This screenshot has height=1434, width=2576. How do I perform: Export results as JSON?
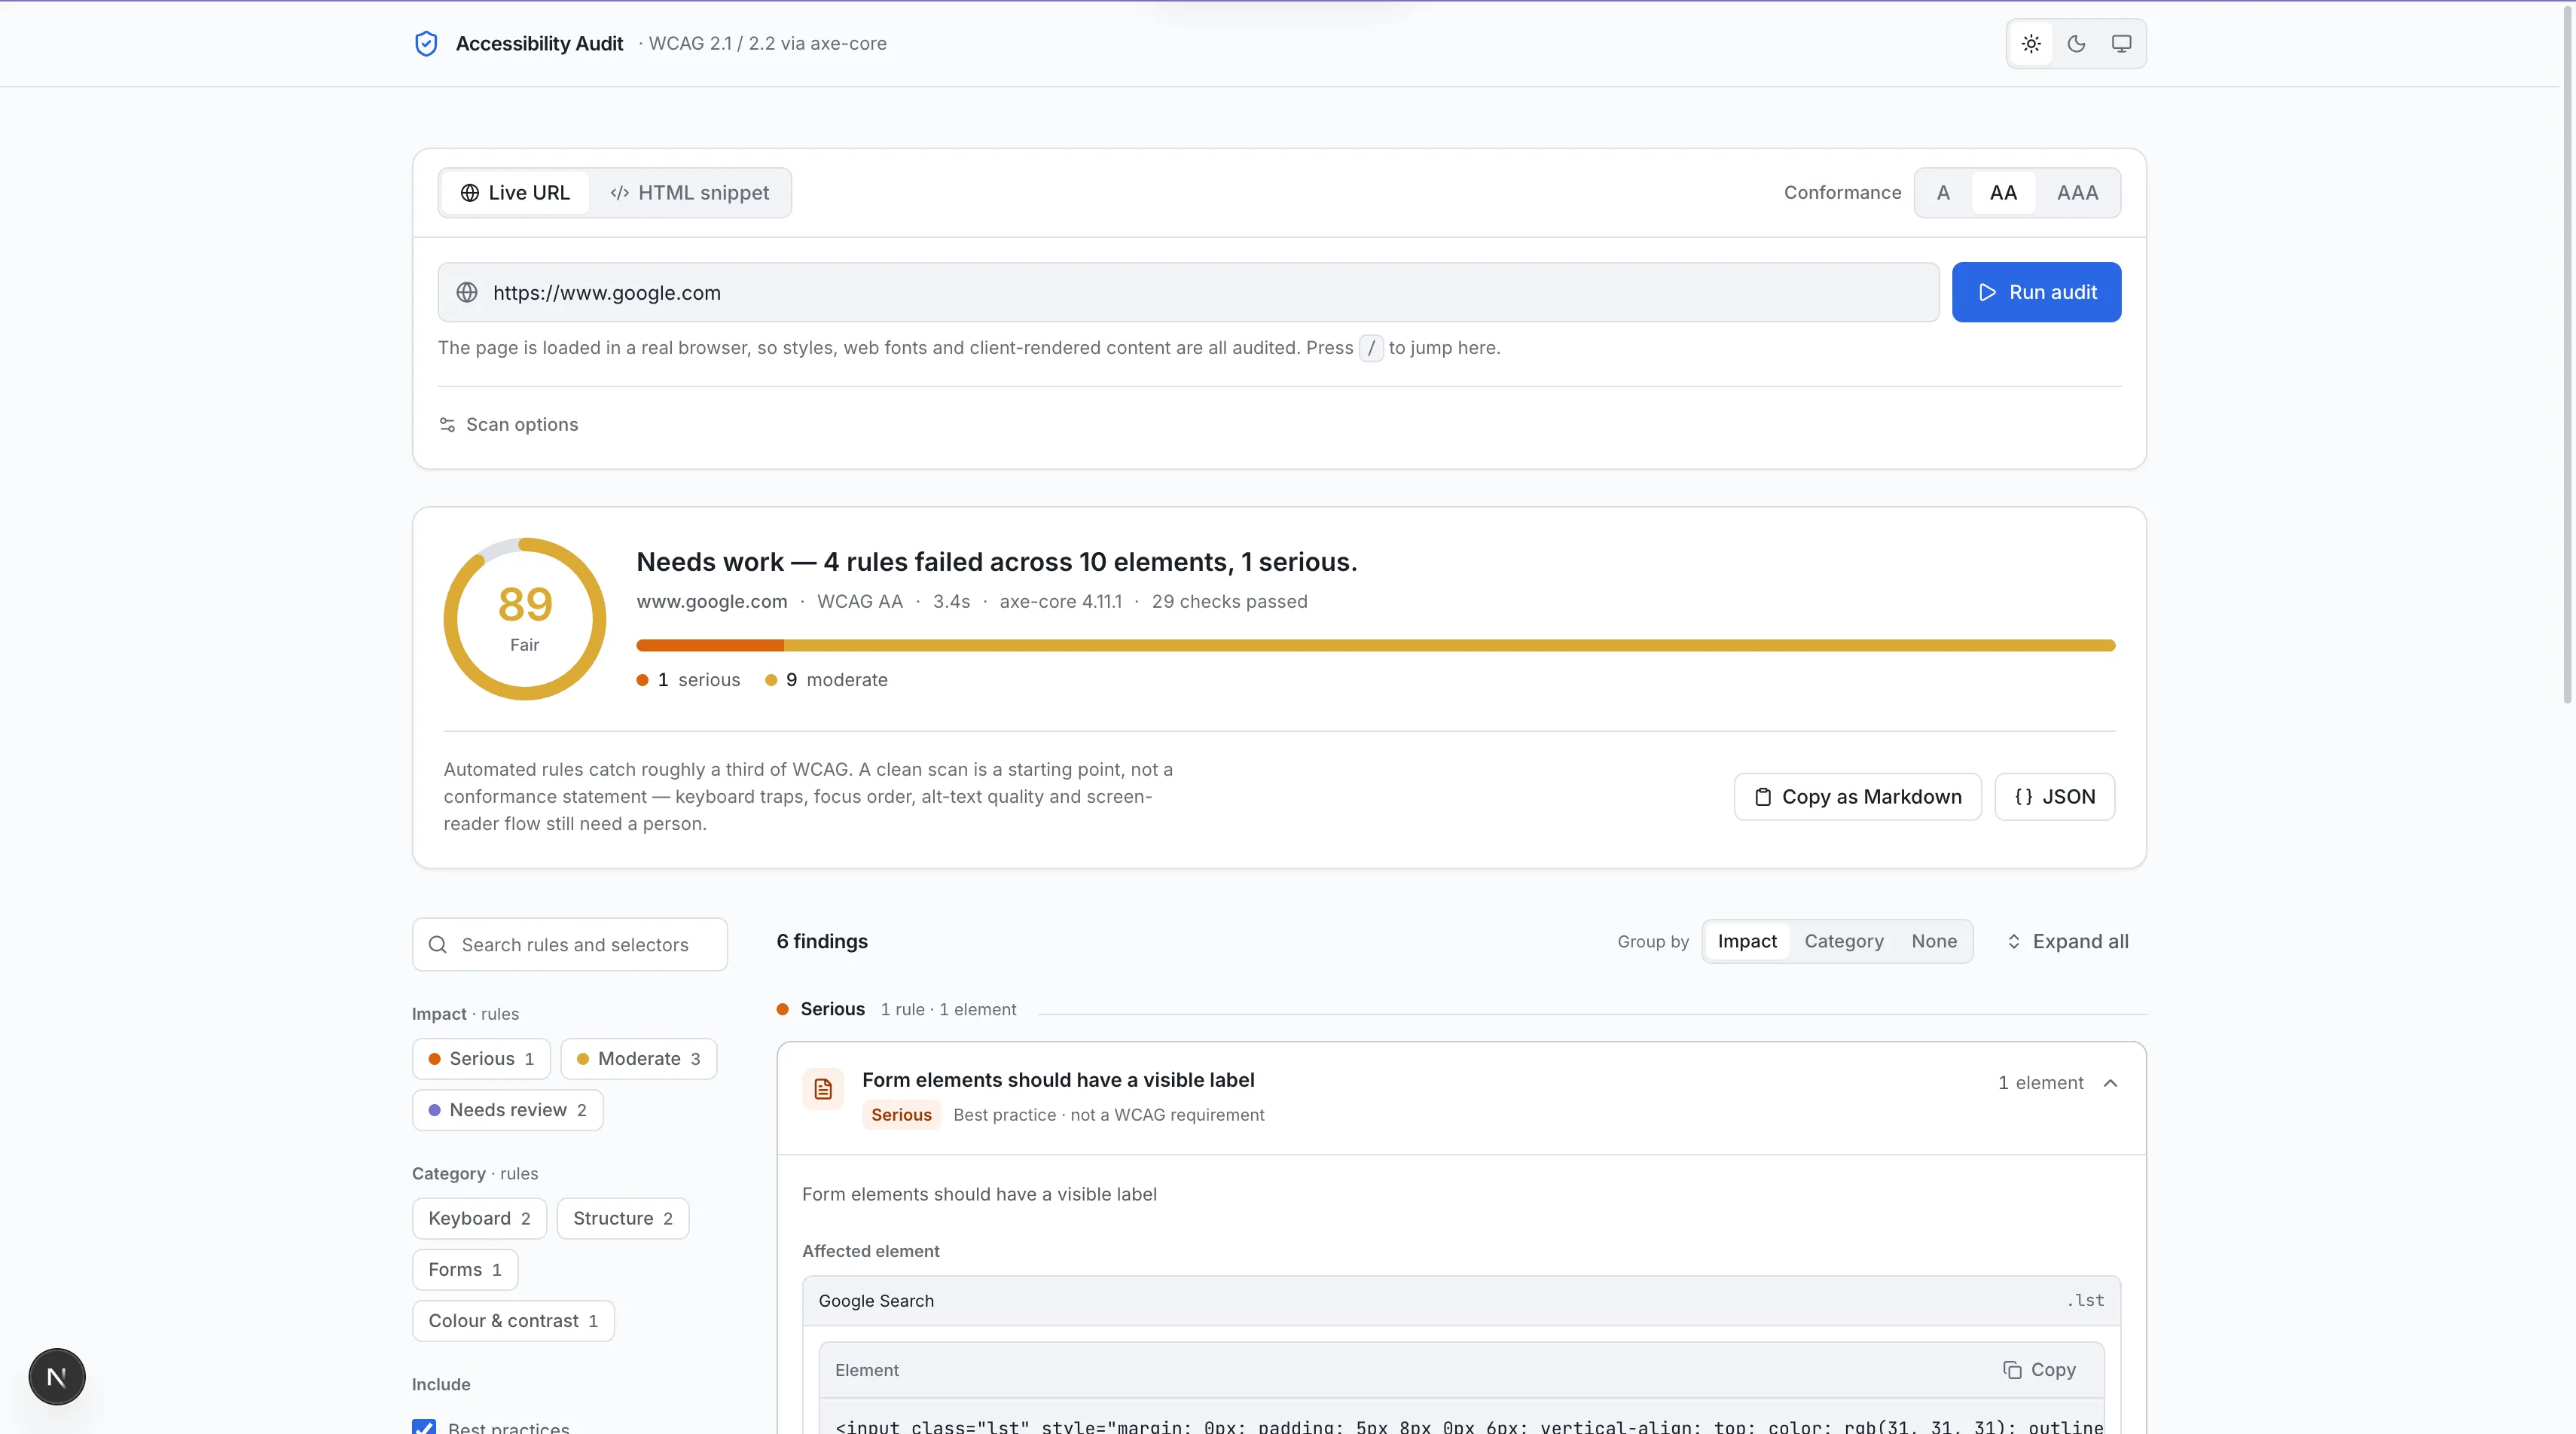click(2054, 797)
